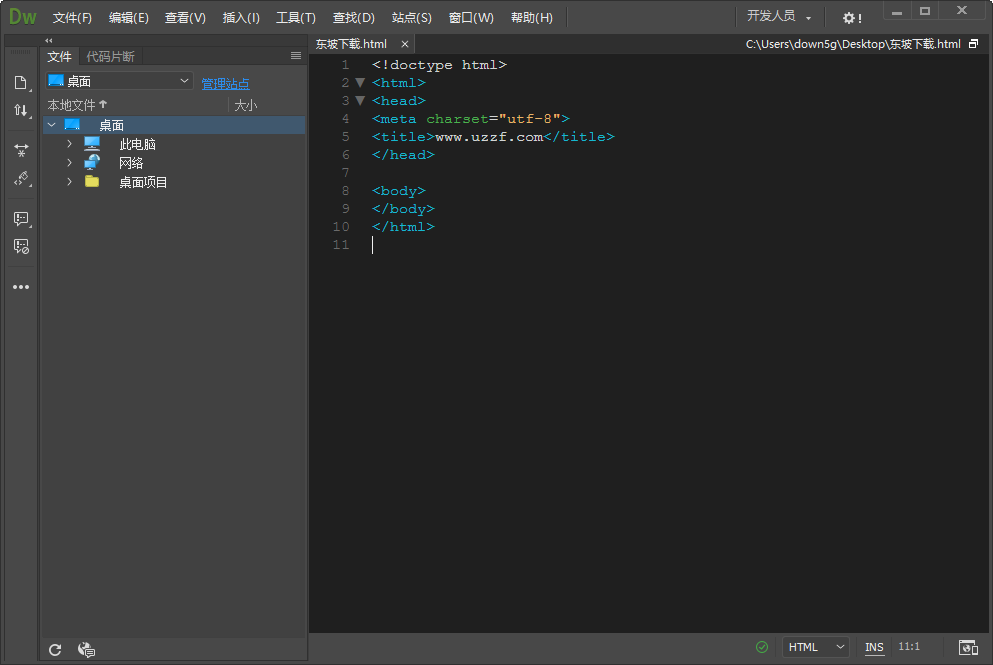
Task: Open the 开发人员 workspace dropdown
Action: tap(779, 16)
